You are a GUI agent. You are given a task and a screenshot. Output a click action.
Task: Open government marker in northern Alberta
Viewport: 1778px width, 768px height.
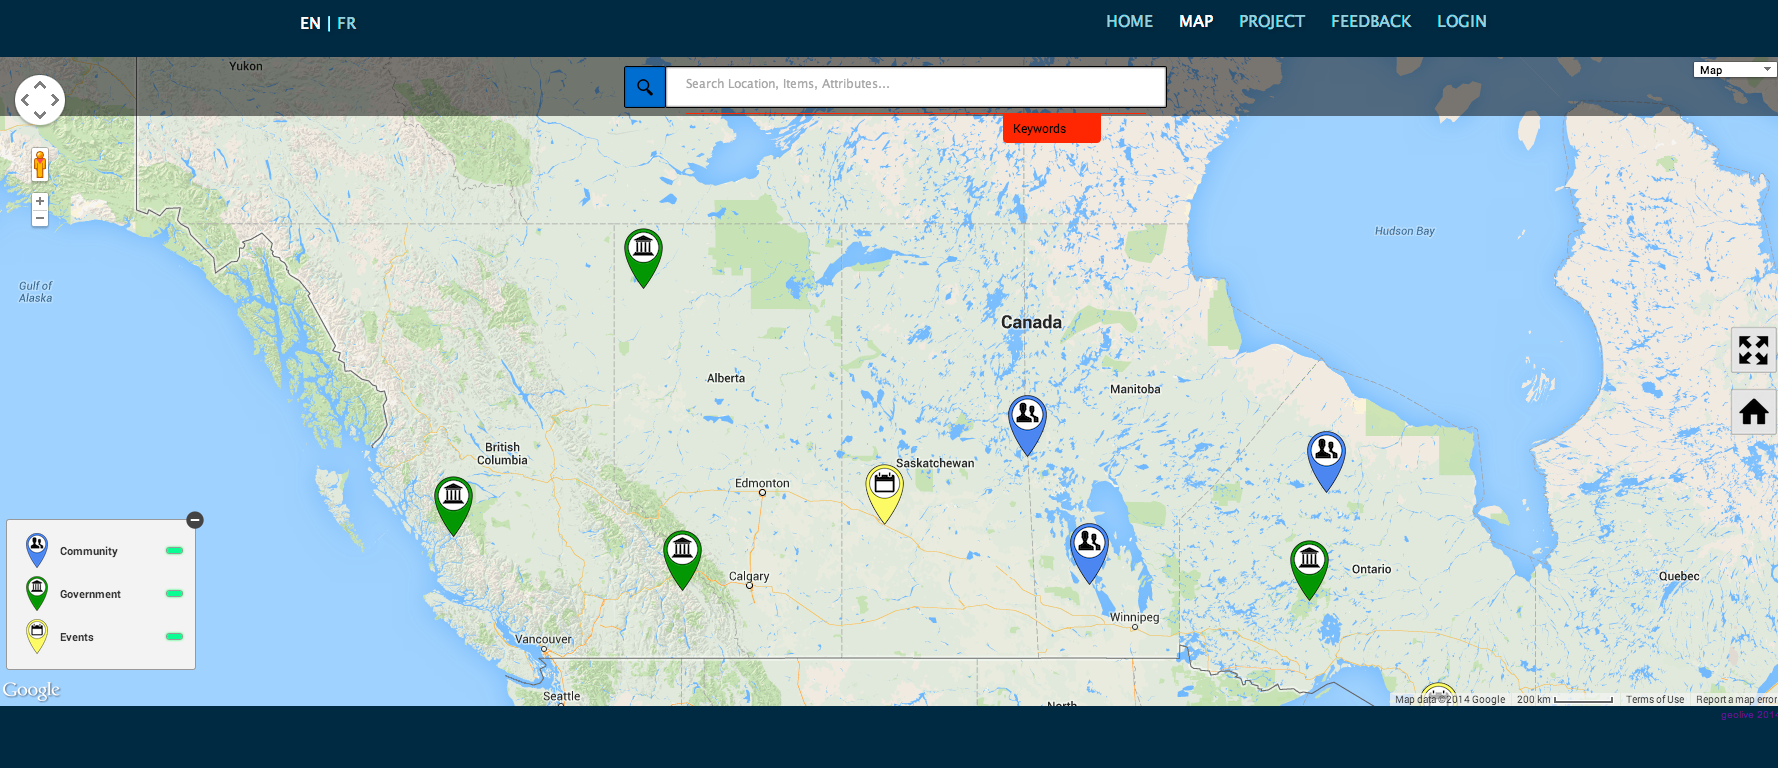click(x=643, y=257)
